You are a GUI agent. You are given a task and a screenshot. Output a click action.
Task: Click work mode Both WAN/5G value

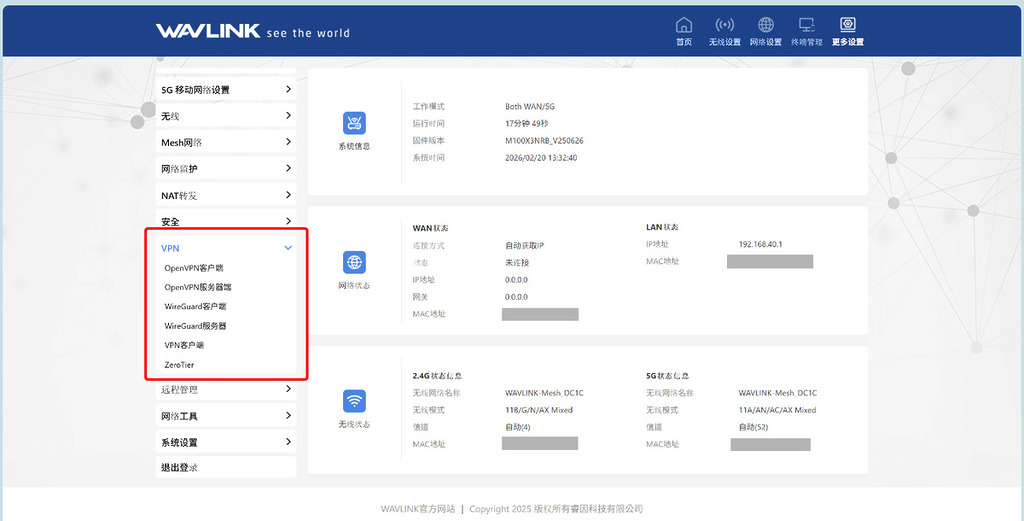click(x=530, y=106)
